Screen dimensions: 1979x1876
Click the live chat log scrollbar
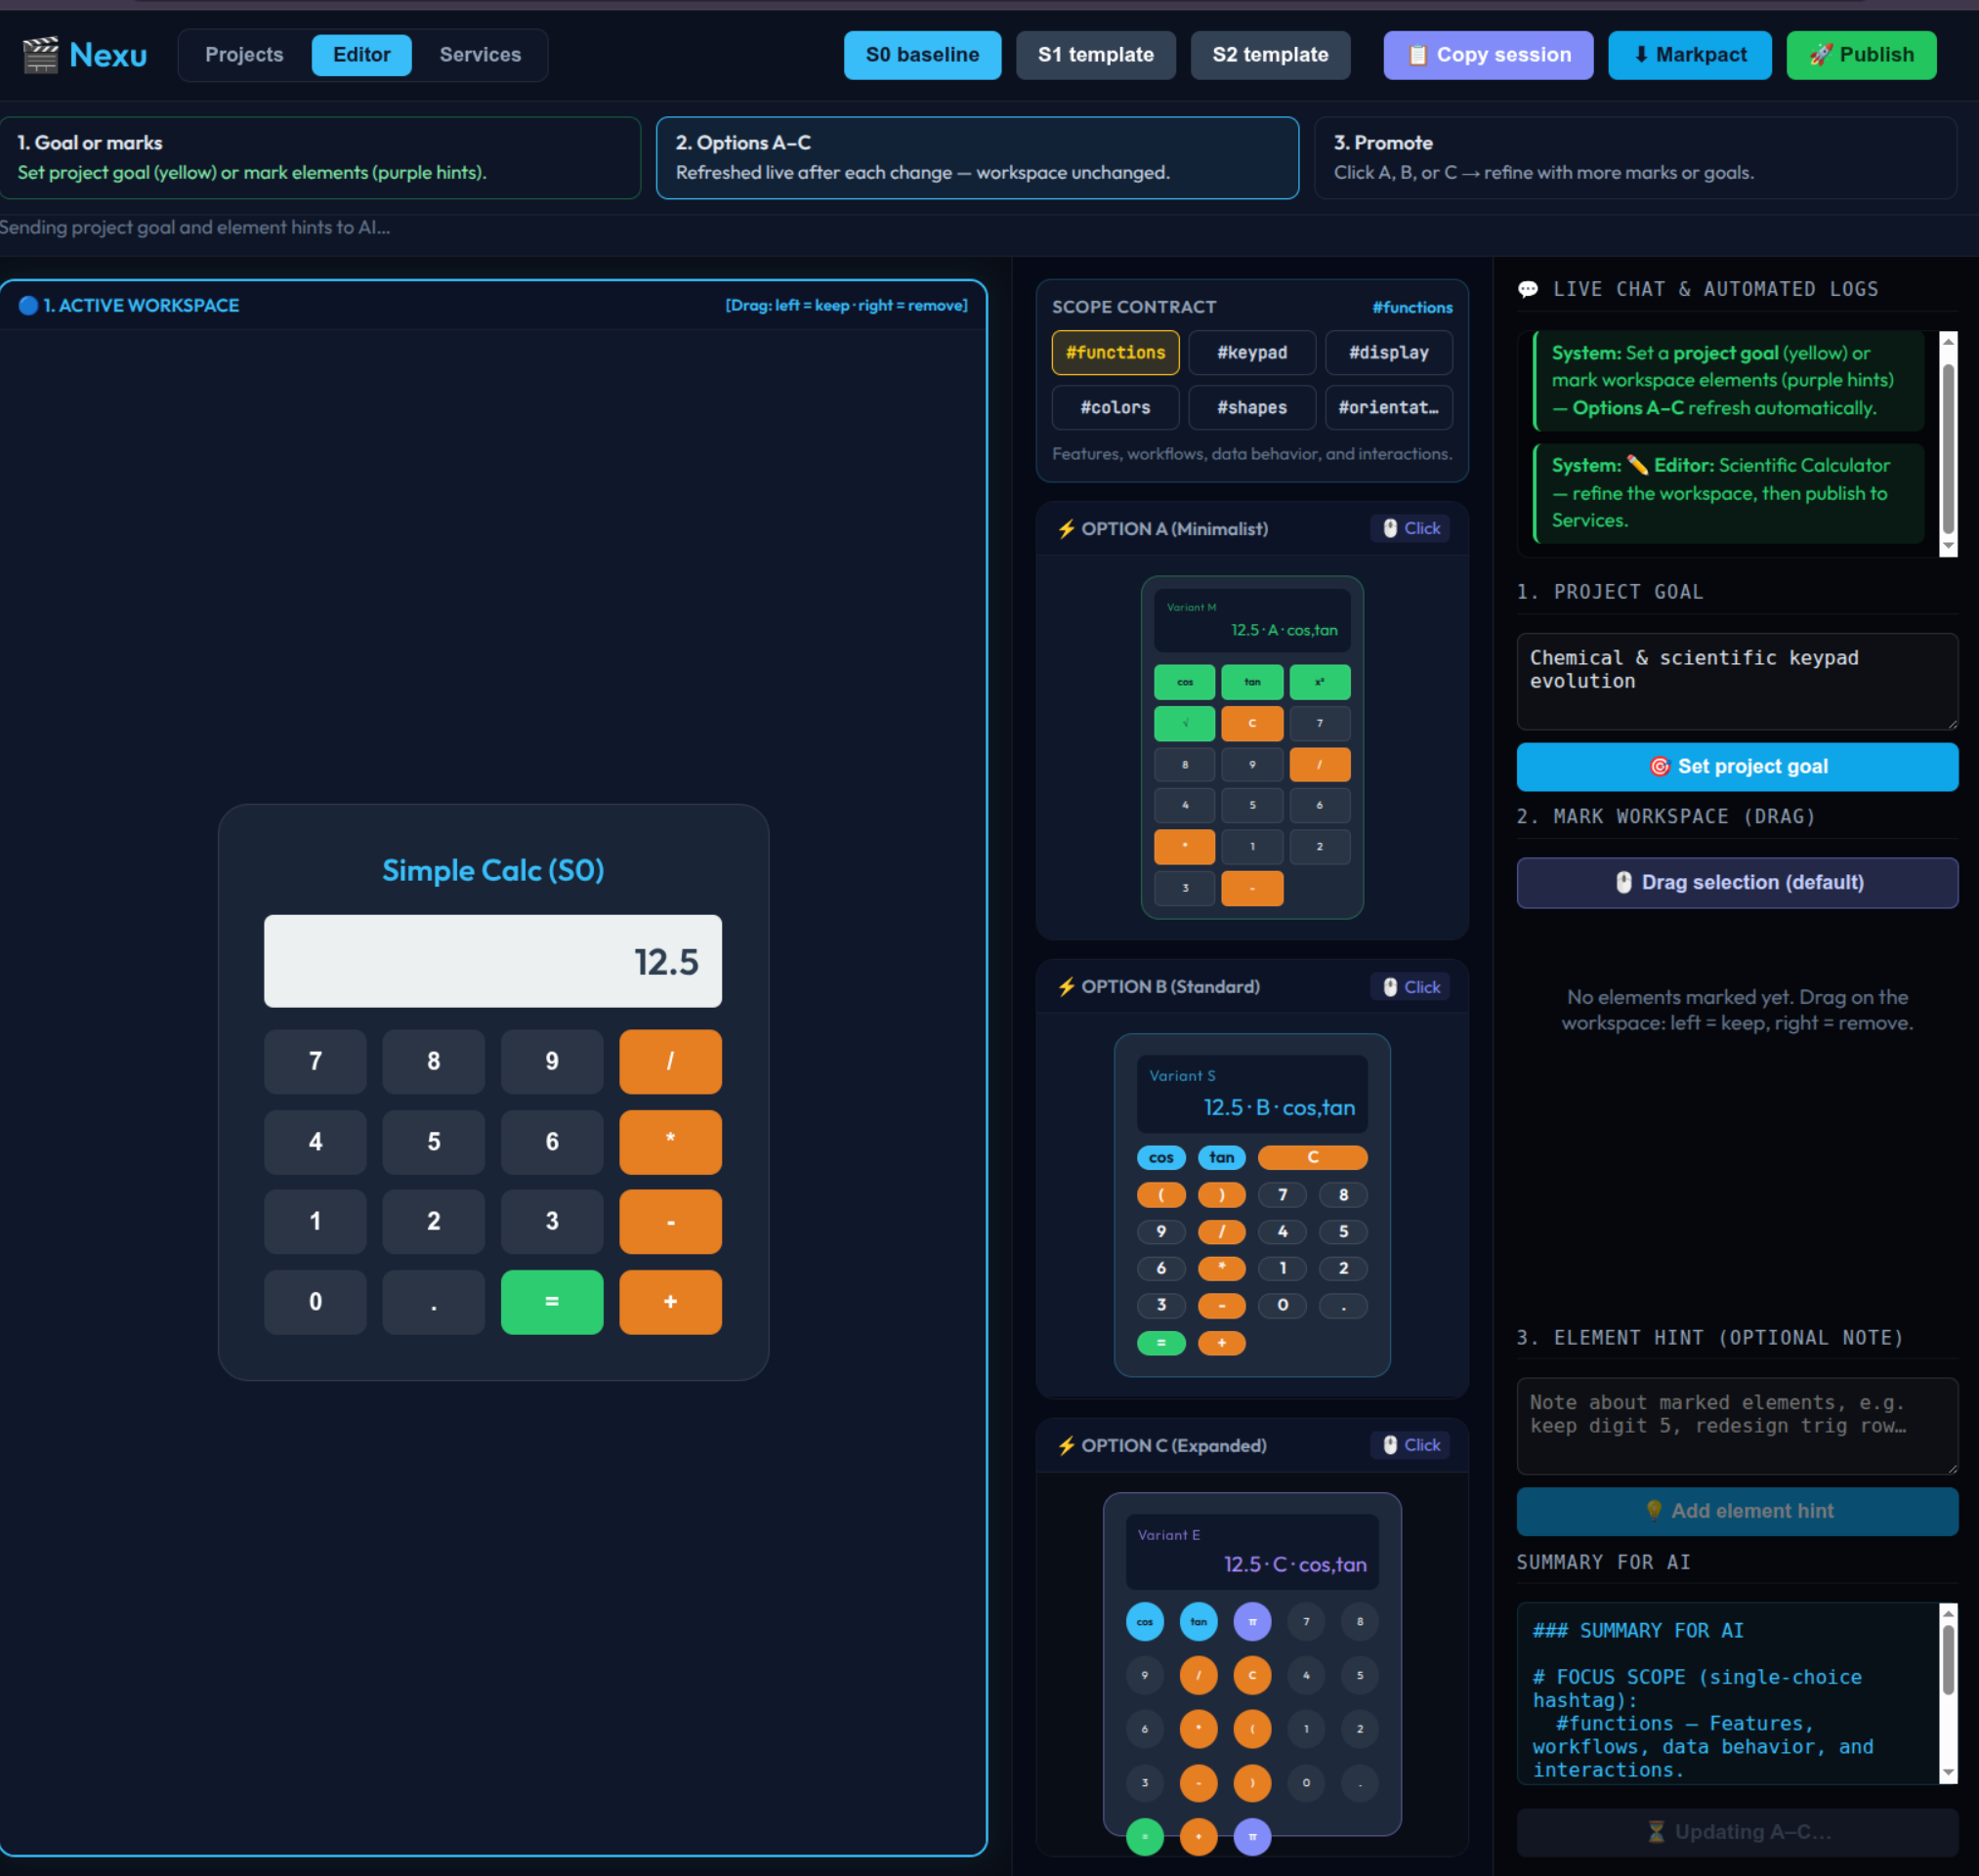[x=1948, y=445]
